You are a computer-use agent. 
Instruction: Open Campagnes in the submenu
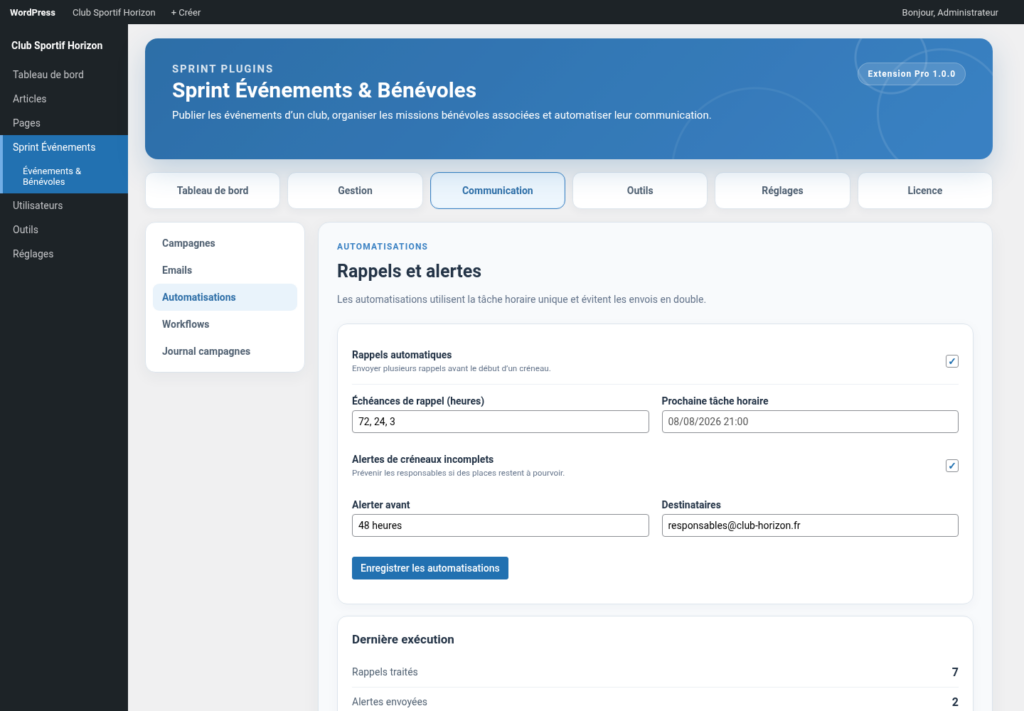click(x=225, y=243)
